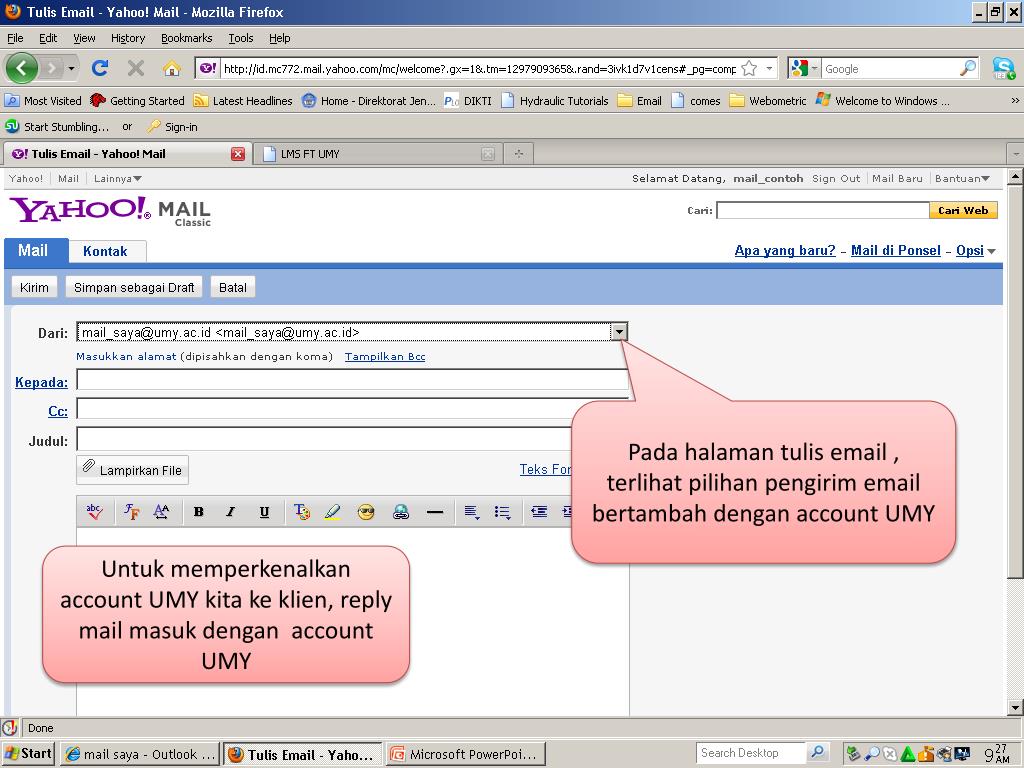1024x768 pixels.
Task: Click the Cari Web button
Action: pyautogui.click(x=963, y=210)
